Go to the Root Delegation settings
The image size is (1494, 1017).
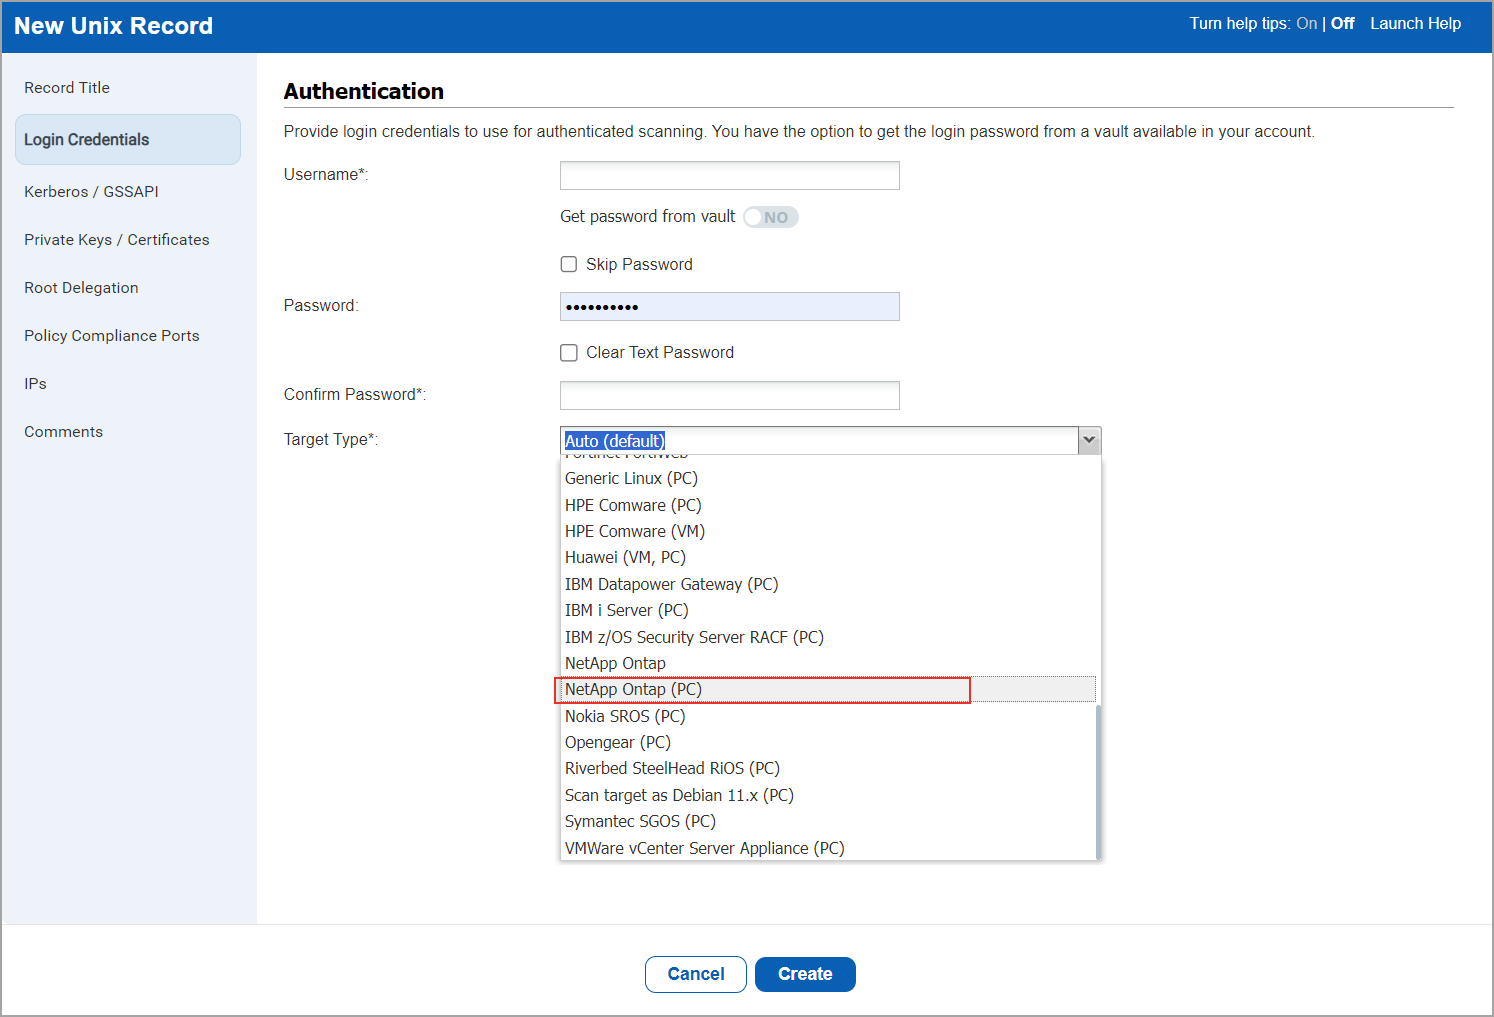81,287
